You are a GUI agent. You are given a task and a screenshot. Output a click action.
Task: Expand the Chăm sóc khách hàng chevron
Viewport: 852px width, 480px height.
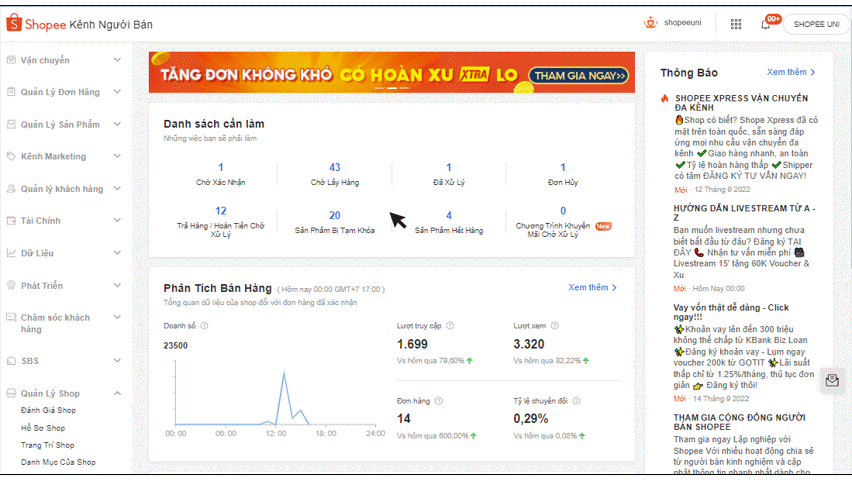[117, 317]
